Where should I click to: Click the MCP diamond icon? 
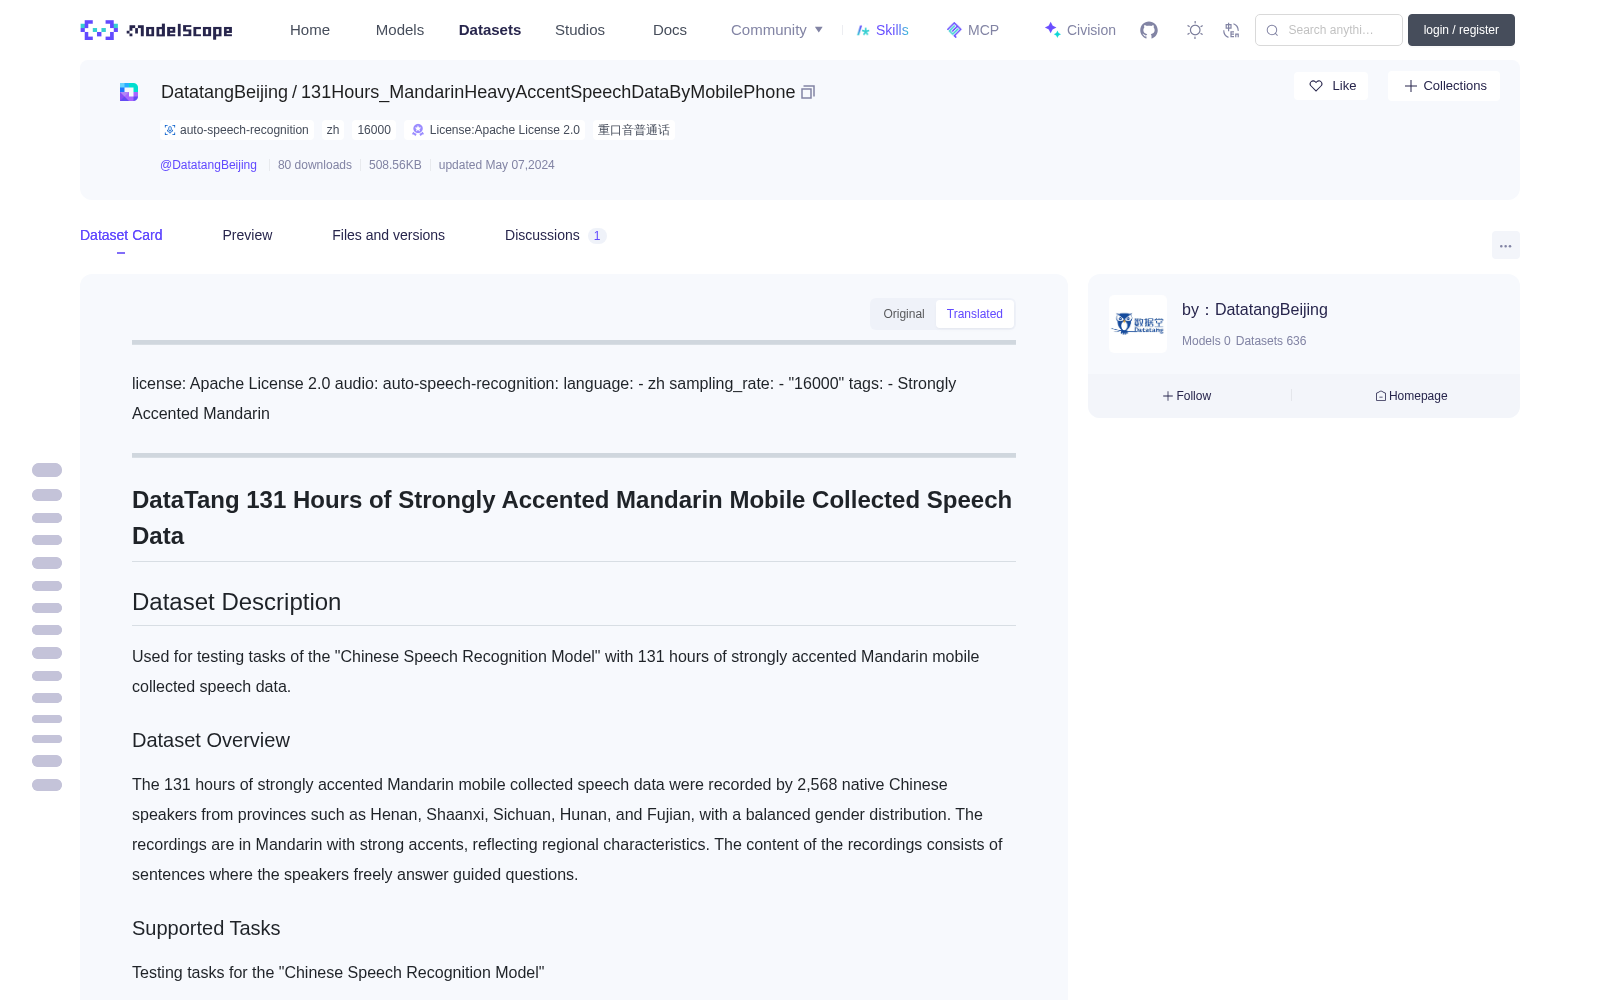954,30
